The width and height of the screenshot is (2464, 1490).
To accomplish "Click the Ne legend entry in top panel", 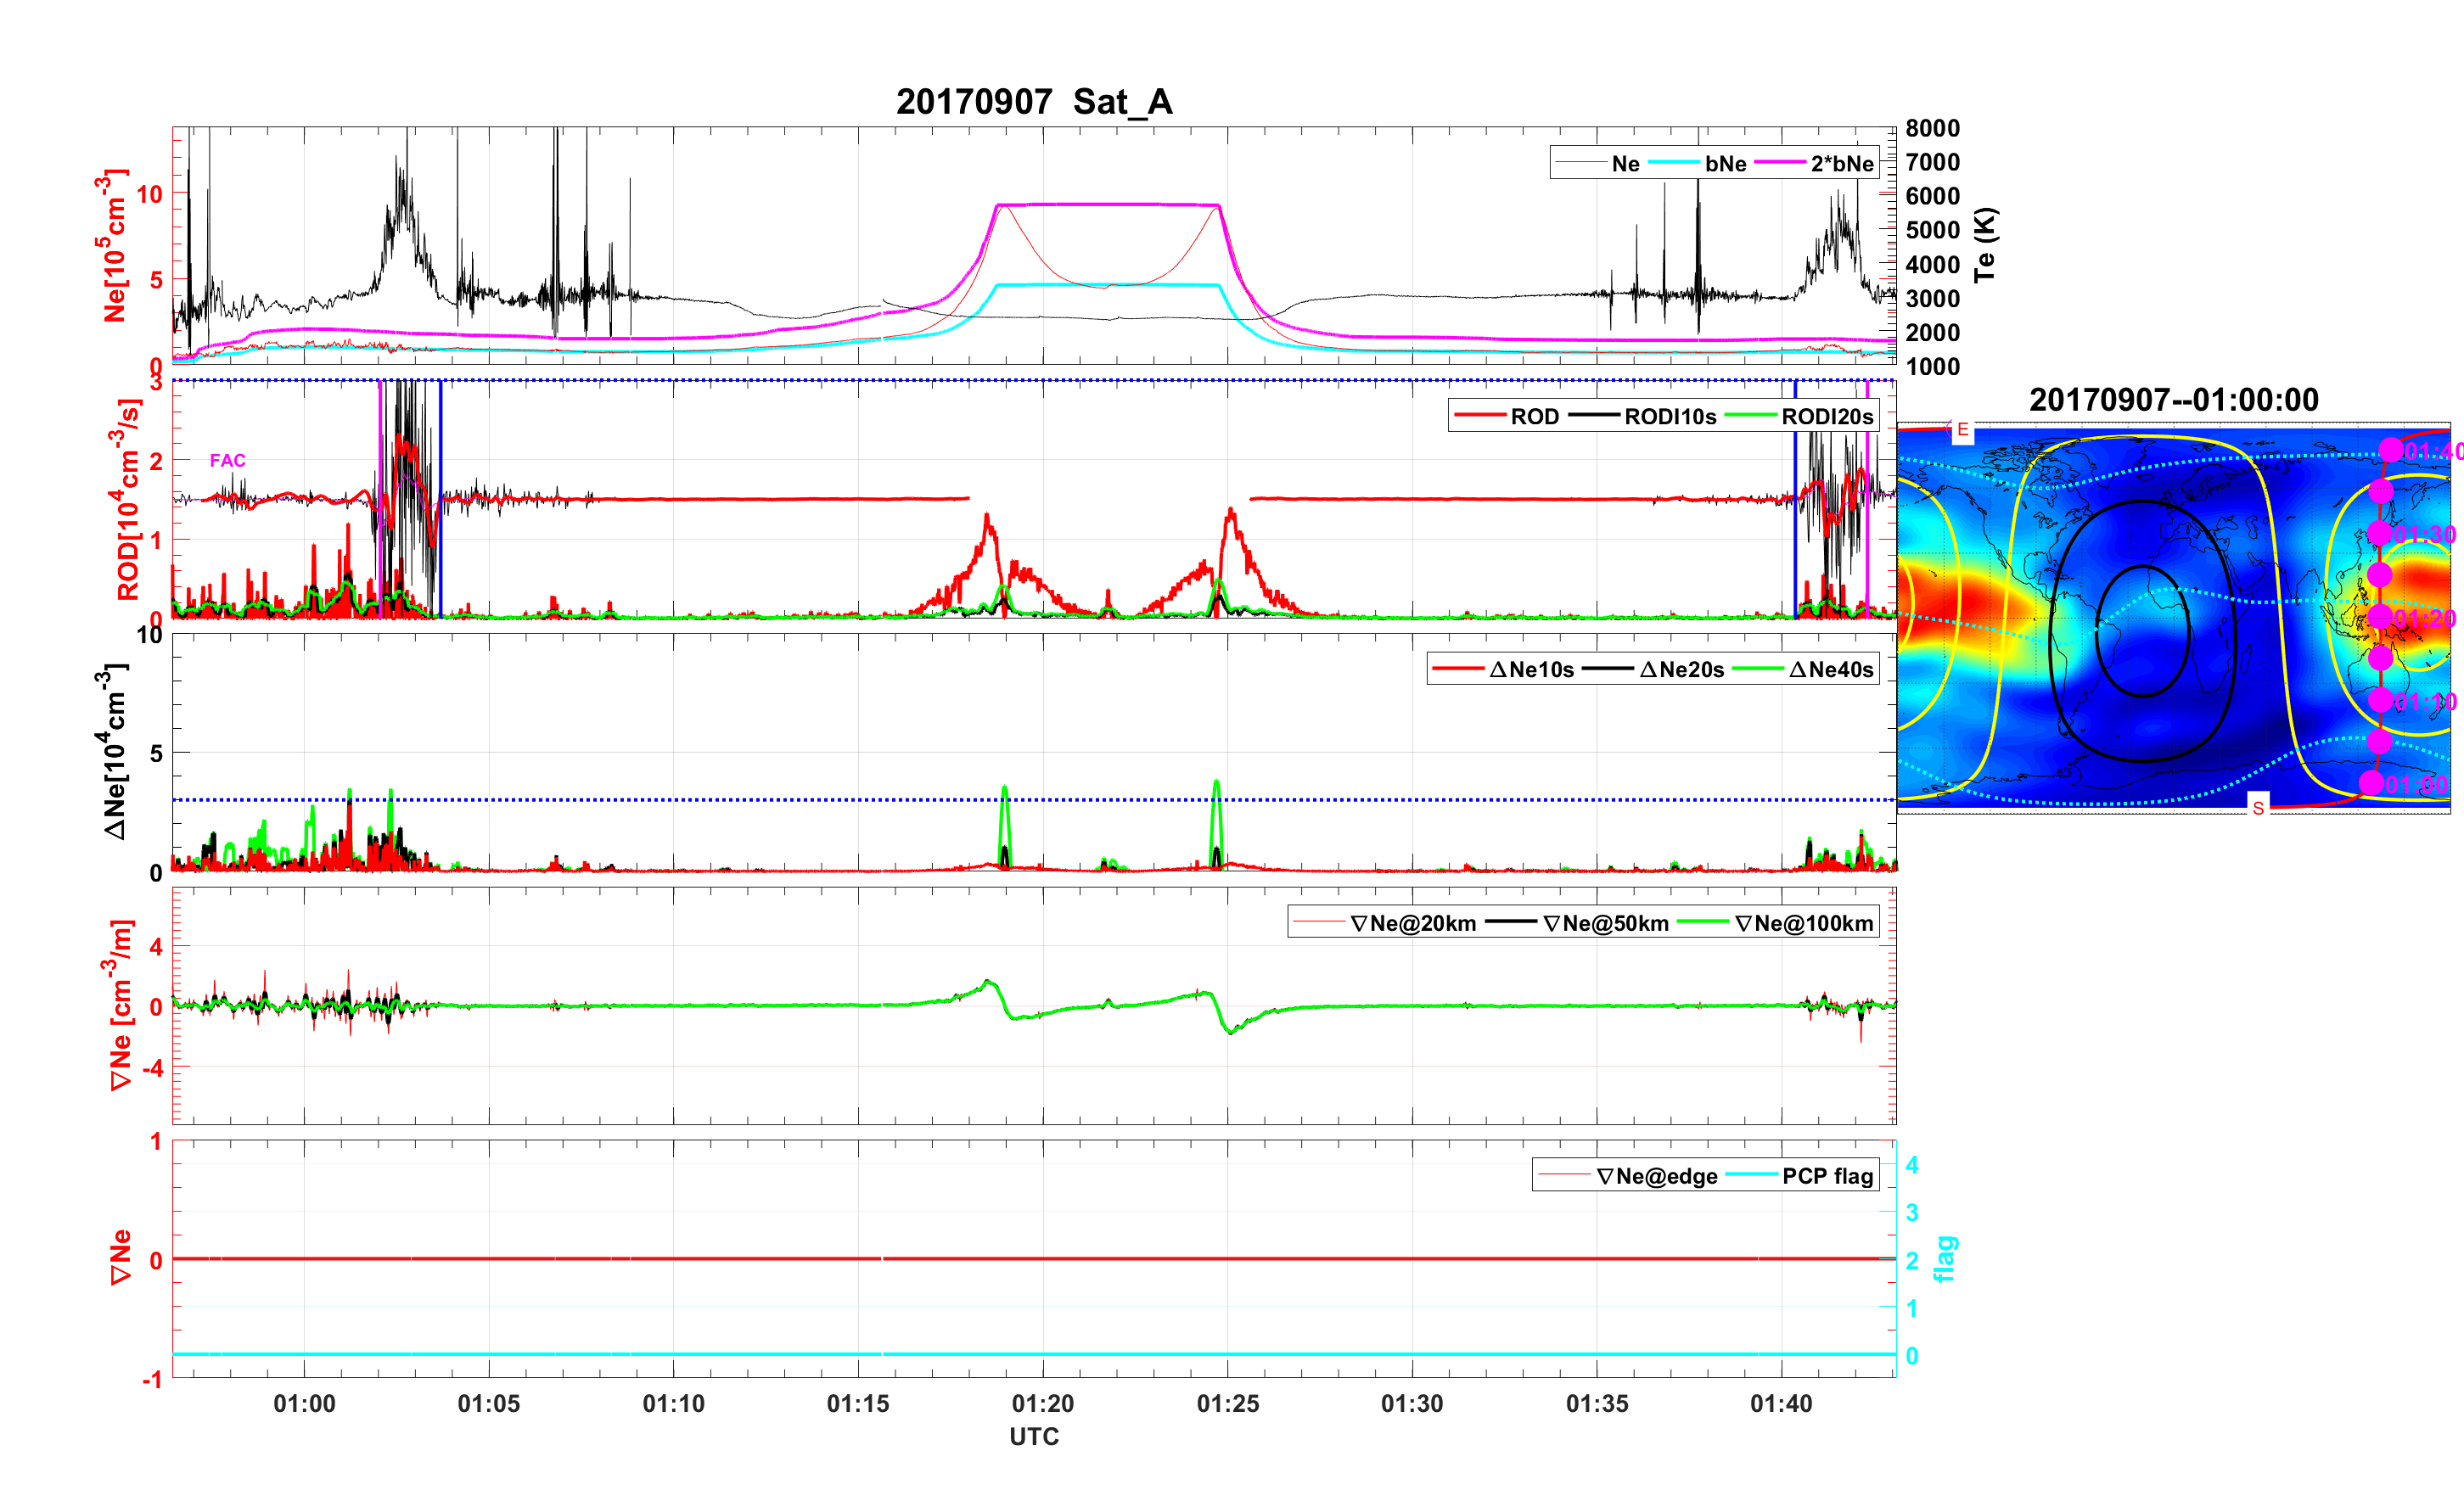I will 1625,163.
